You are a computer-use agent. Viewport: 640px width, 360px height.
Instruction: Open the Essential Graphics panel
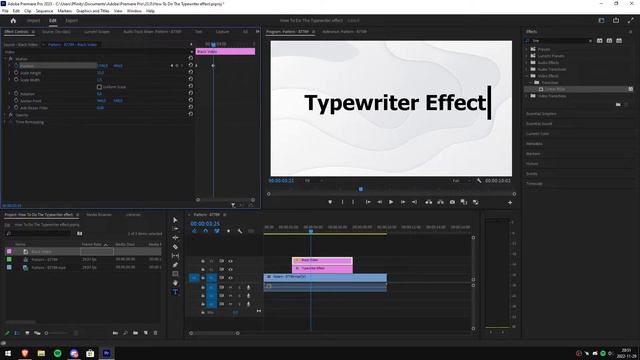pos(541,113)
